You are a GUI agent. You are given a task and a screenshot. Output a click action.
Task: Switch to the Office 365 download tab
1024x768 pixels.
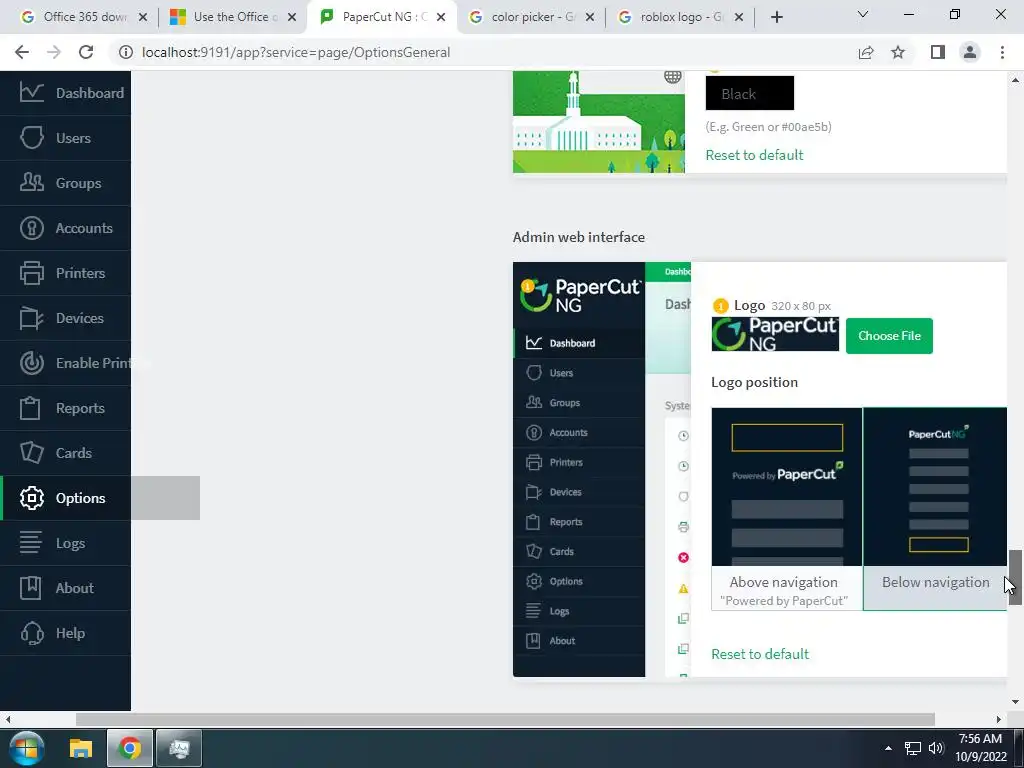point(84,17)
